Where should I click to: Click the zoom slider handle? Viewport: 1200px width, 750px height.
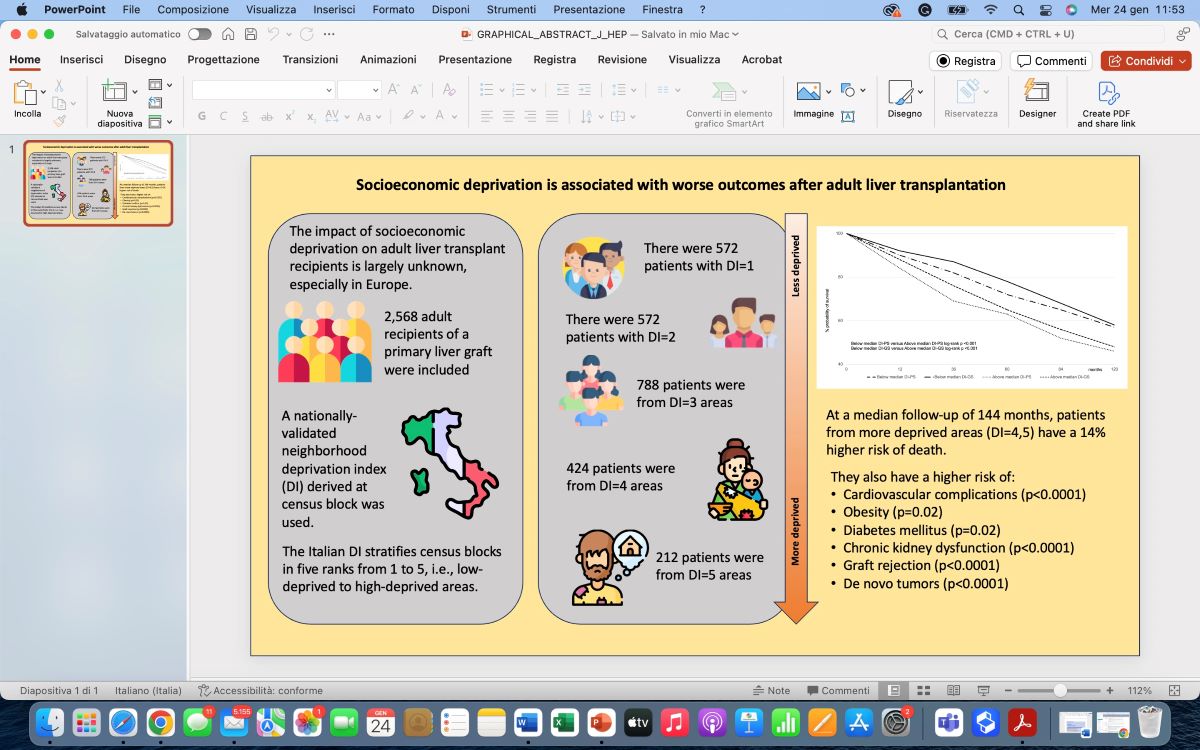click(x=1060, y=690)
